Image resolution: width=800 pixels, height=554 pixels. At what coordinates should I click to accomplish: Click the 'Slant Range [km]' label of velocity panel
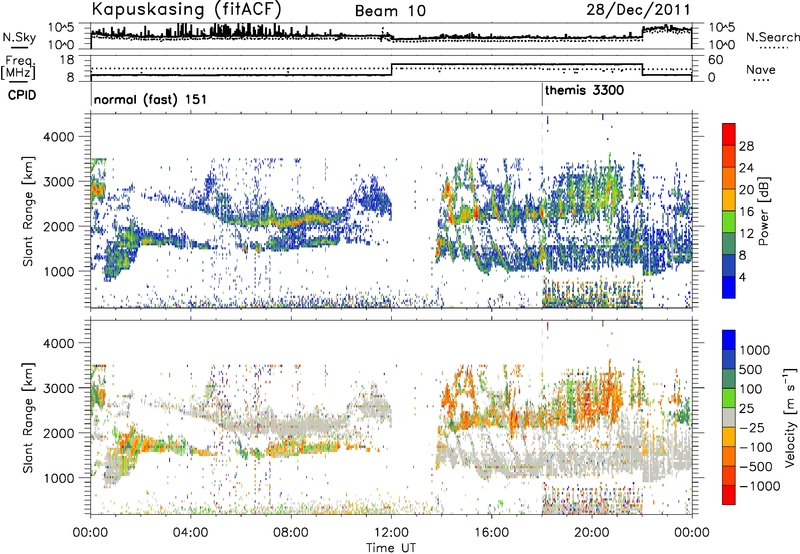tap(28, 417)
